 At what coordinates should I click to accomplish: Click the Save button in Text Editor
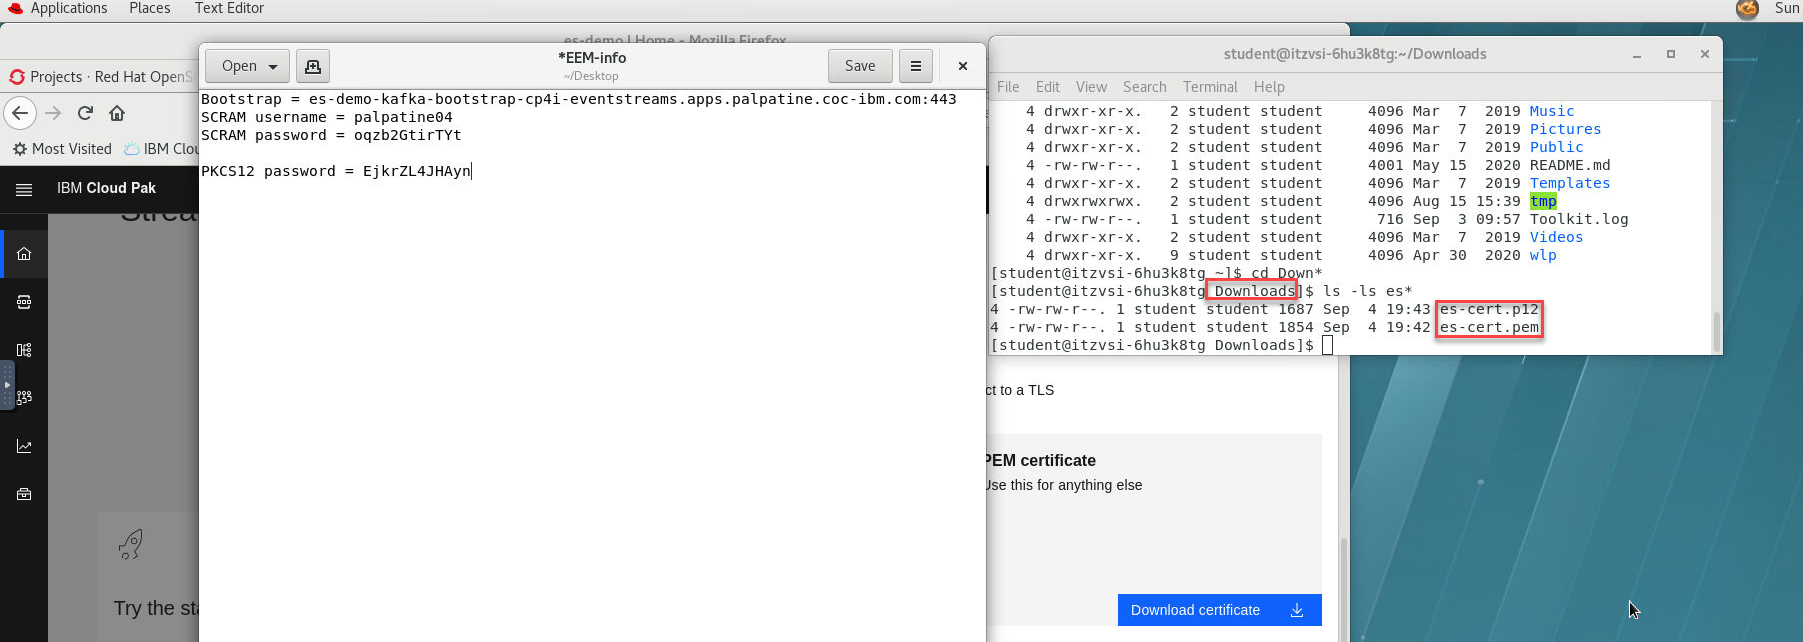click(859, 66)
